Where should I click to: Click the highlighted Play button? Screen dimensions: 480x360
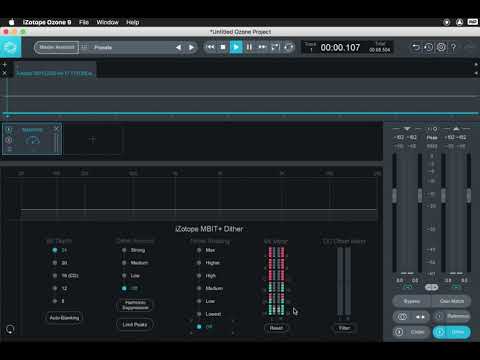click(236, 47)
